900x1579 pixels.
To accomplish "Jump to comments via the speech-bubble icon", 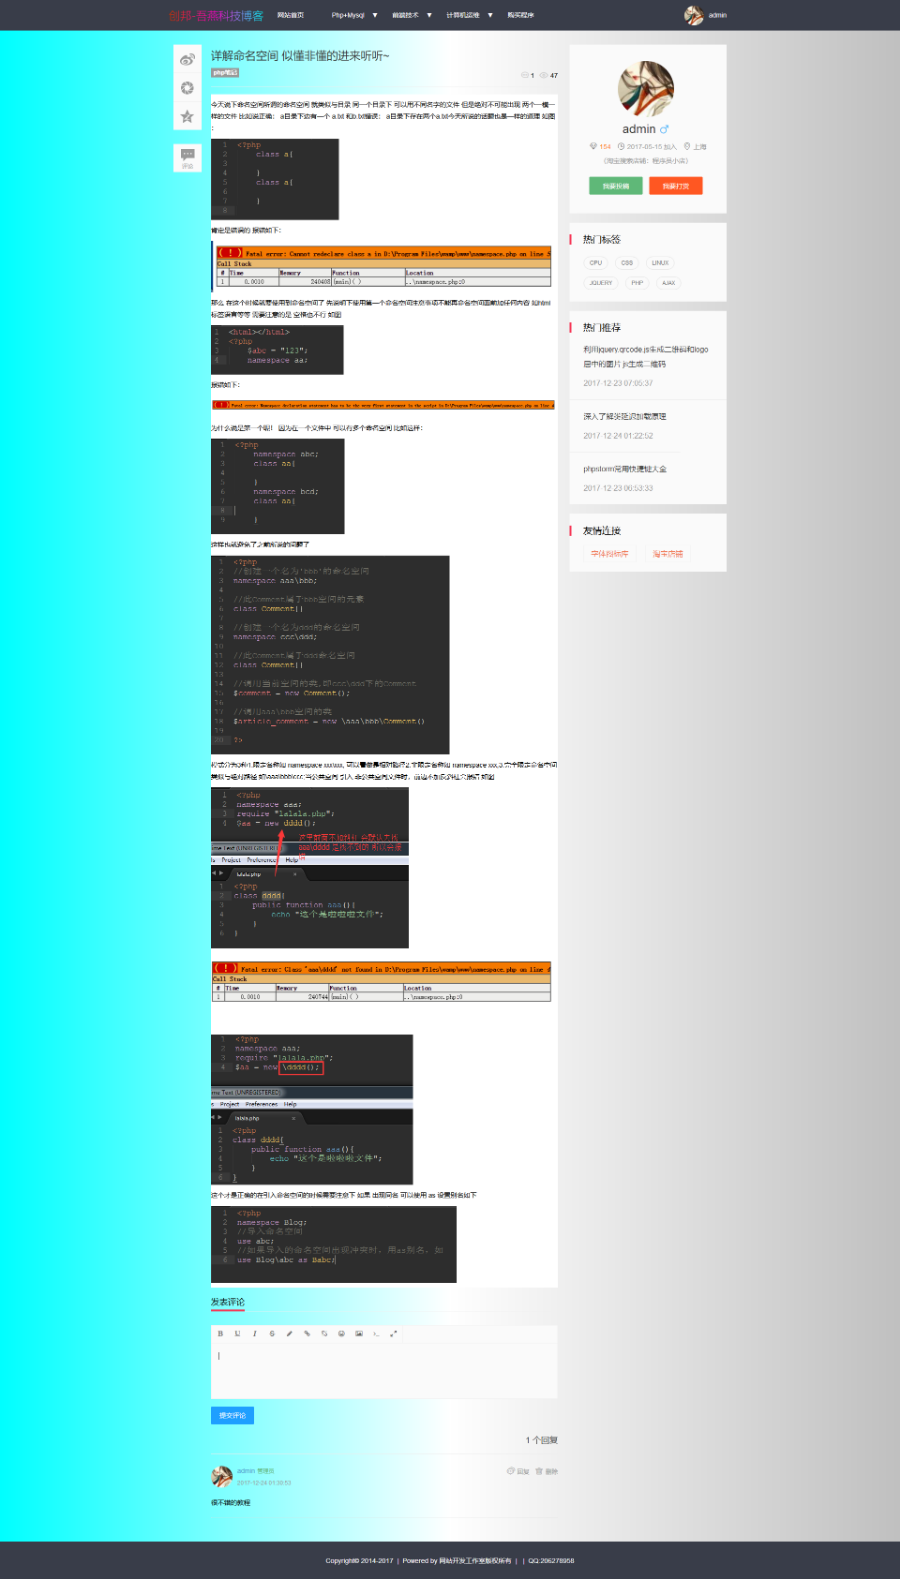I will click(x=187, y=157).
